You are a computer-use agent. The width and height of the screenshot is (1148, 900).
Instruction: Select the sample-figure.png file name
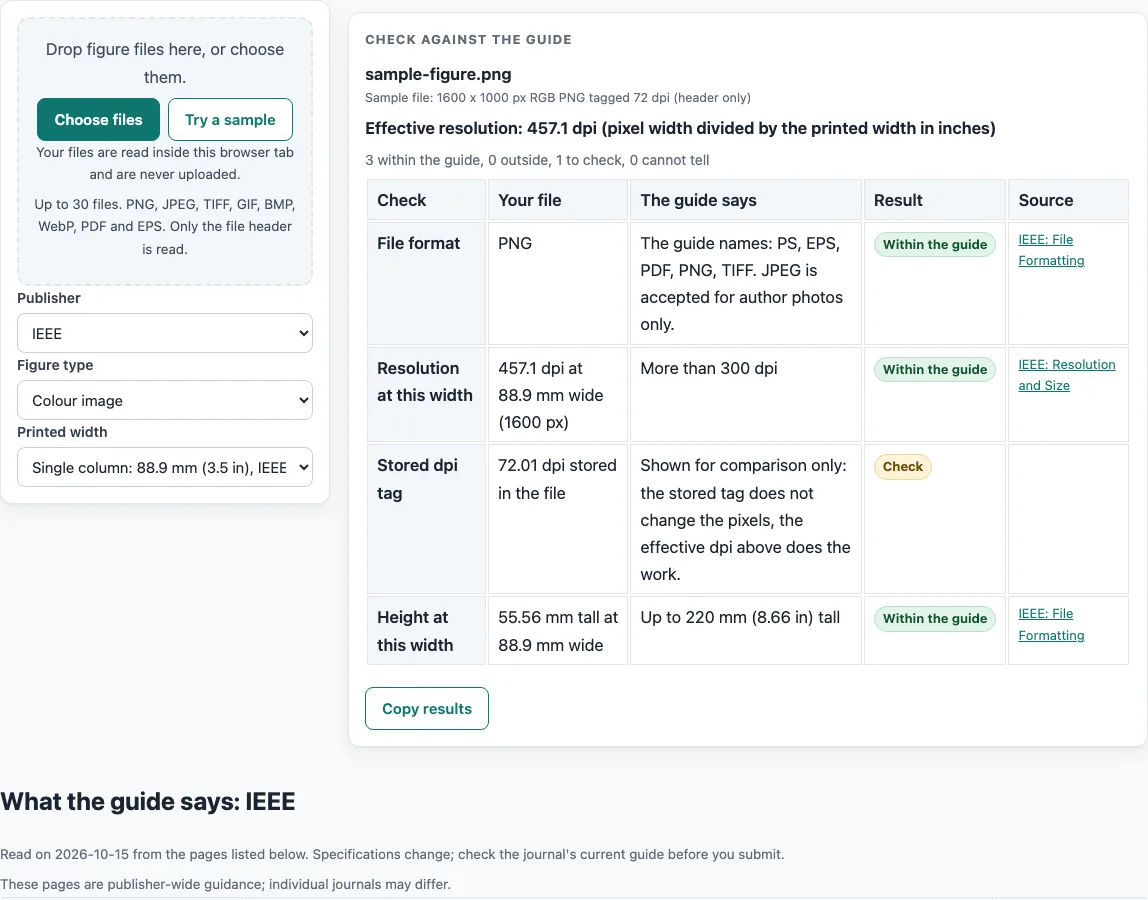438,74
